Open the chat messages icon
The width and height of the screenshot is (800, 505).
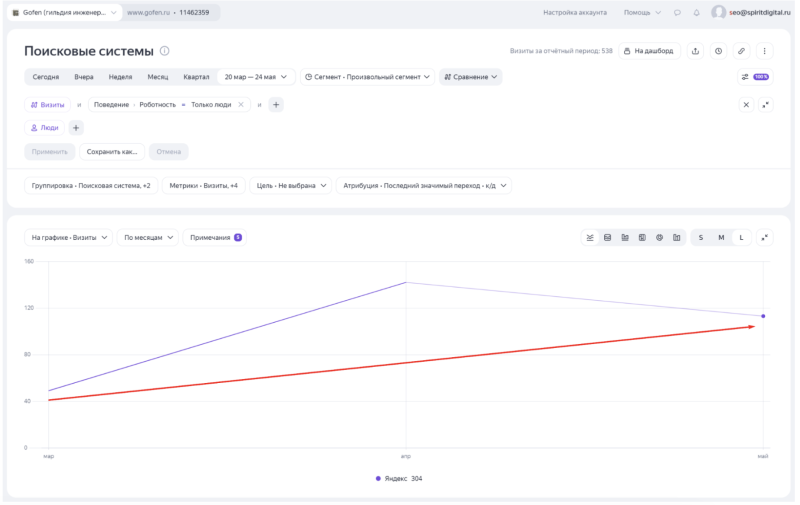(x=677, y=13)
